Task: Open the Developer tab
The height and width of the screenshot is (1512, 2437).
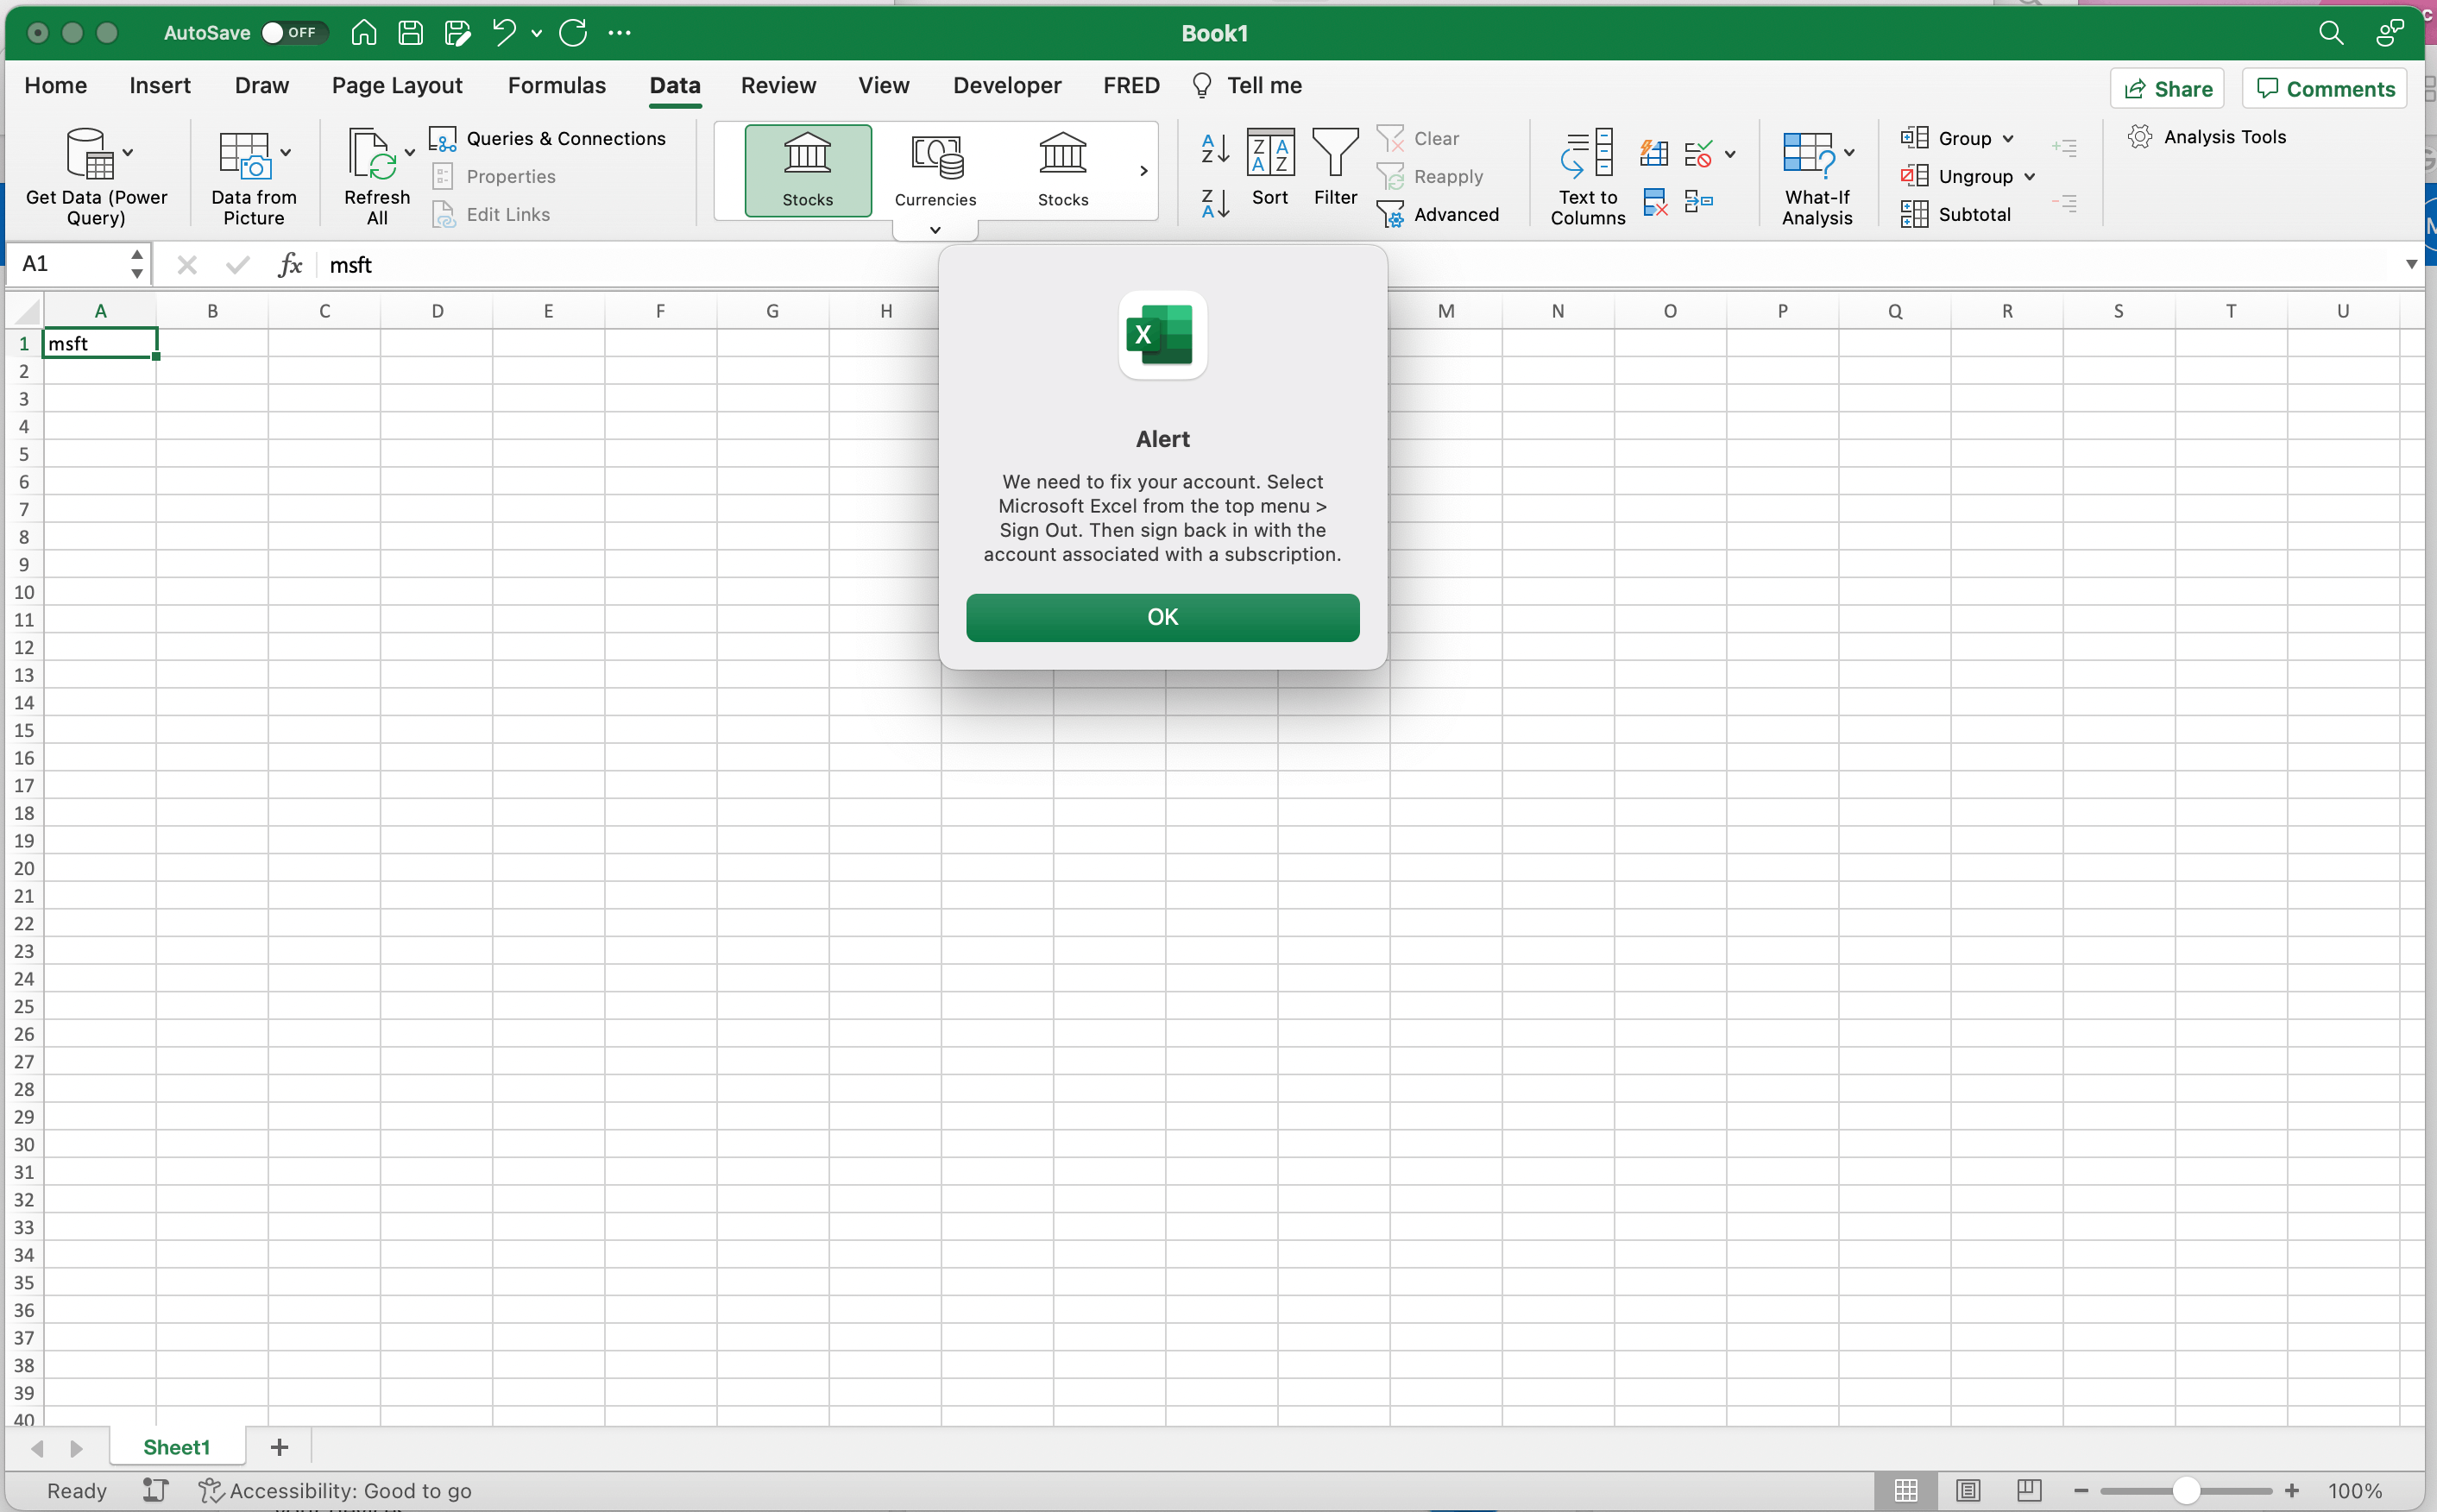Action: pos(1006,85)
